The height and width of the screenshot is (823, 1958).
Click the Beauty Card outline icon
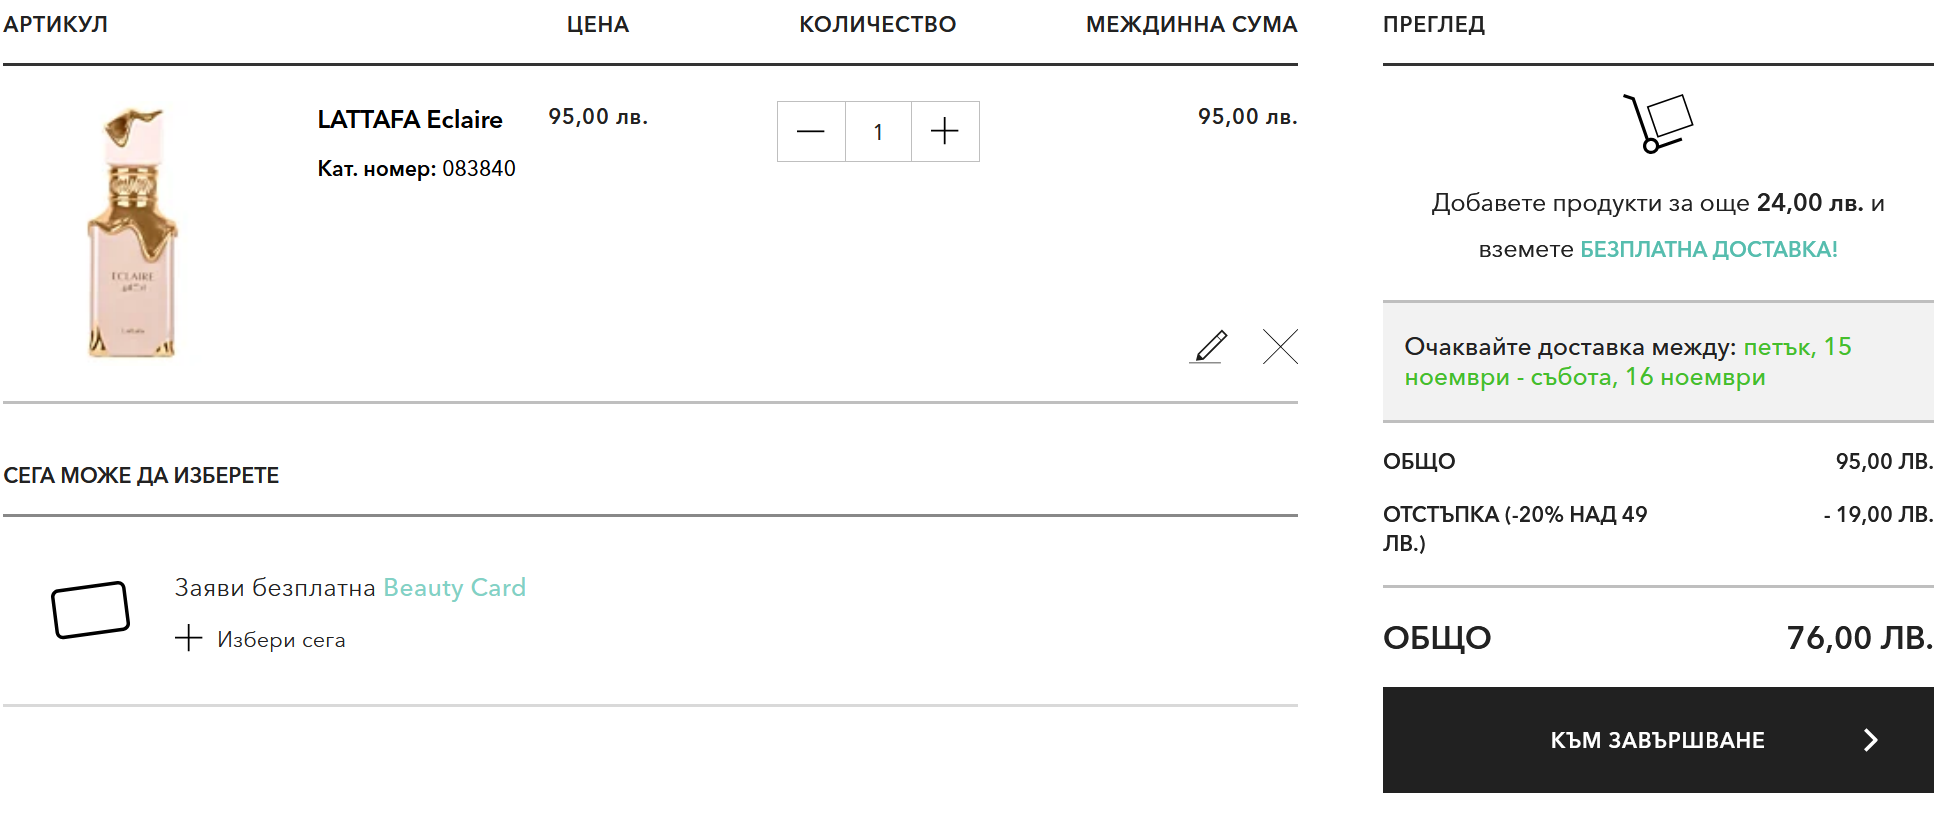coord(90,609)
